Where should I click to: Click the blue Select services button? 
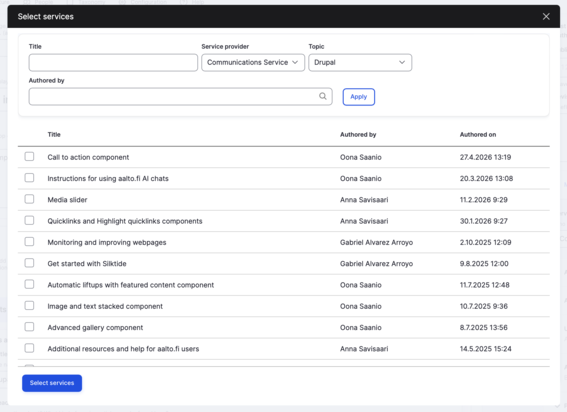click(52, 383)
